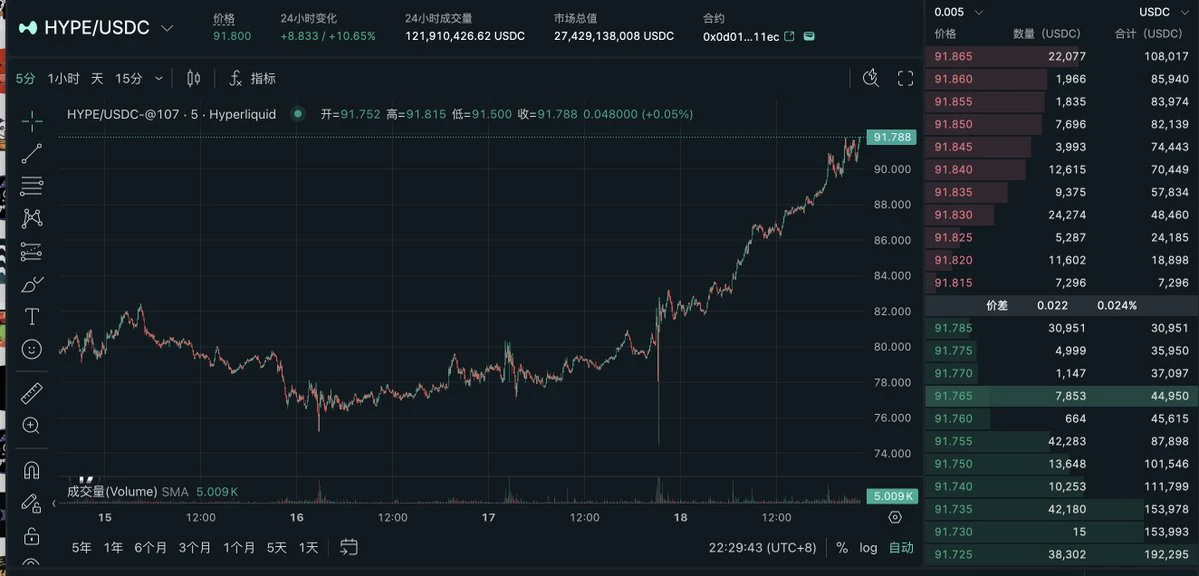Collapse volume pane arrow at left
The height and width of the screenshot is (576, 1199).
(54, 503)
